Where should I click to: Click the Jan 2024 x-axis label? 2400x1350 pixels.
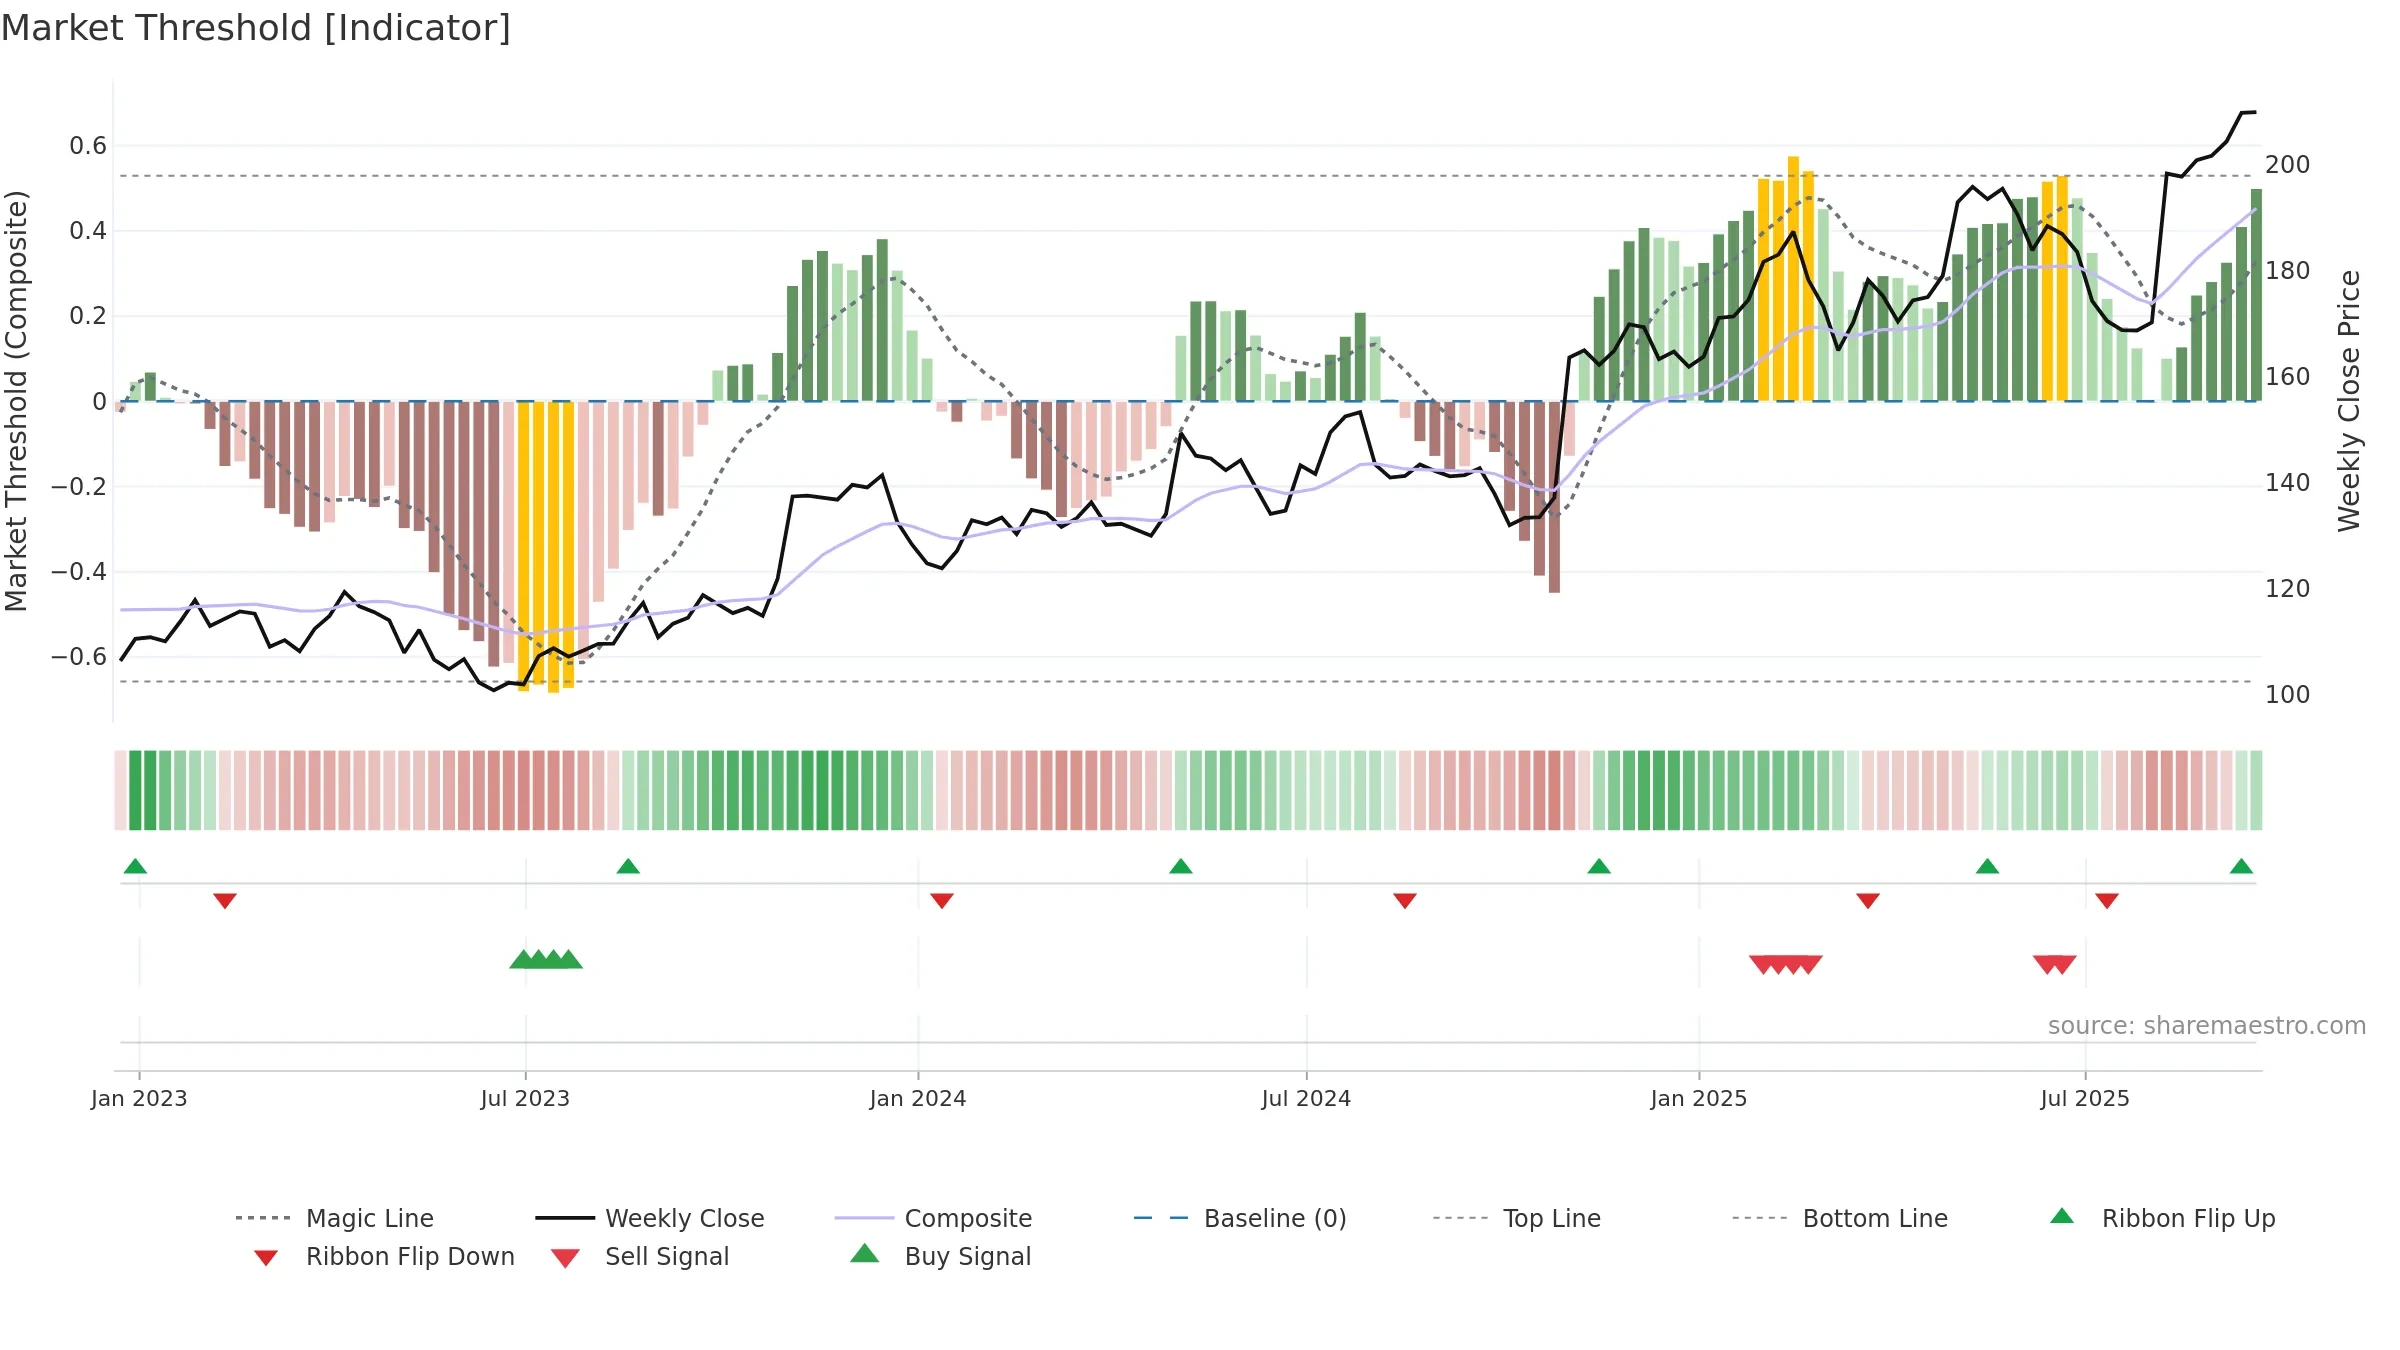click(918, 1098)
